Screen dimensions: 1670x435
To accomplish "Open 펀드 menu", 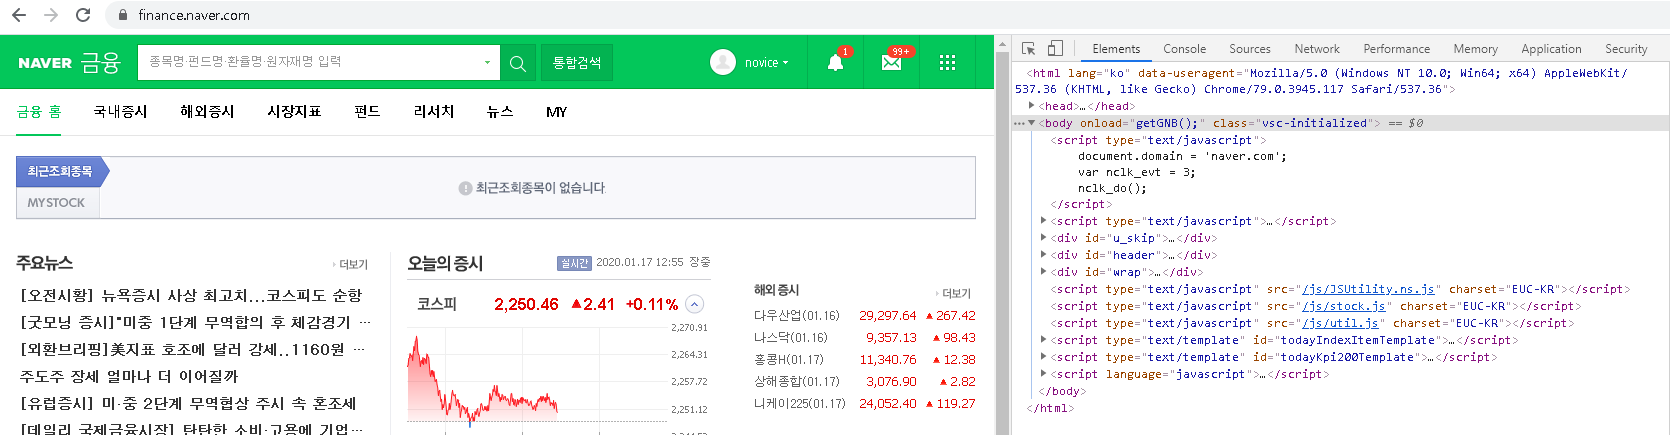I will (367, 112).
